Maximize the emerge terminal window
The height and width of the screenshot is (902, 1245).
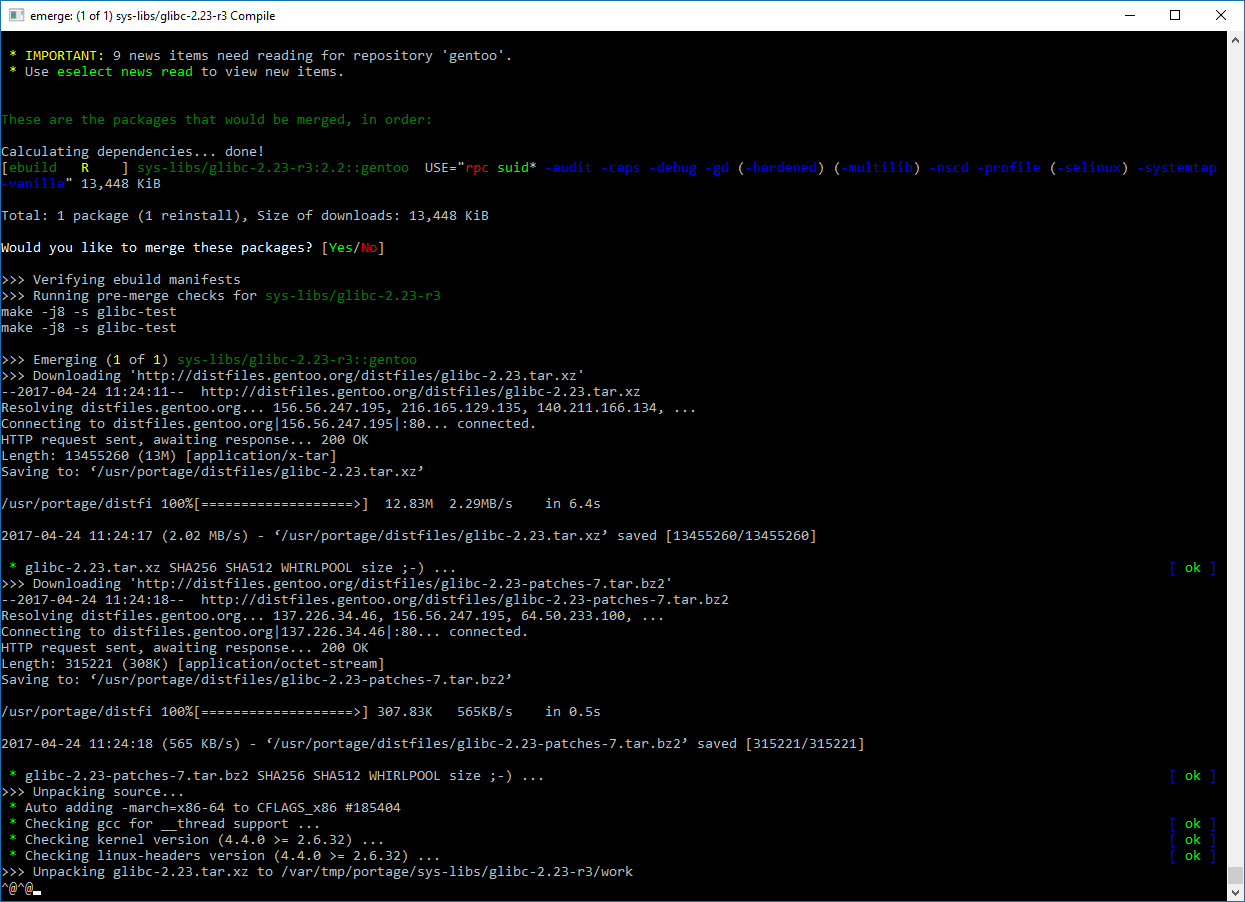1175,15
